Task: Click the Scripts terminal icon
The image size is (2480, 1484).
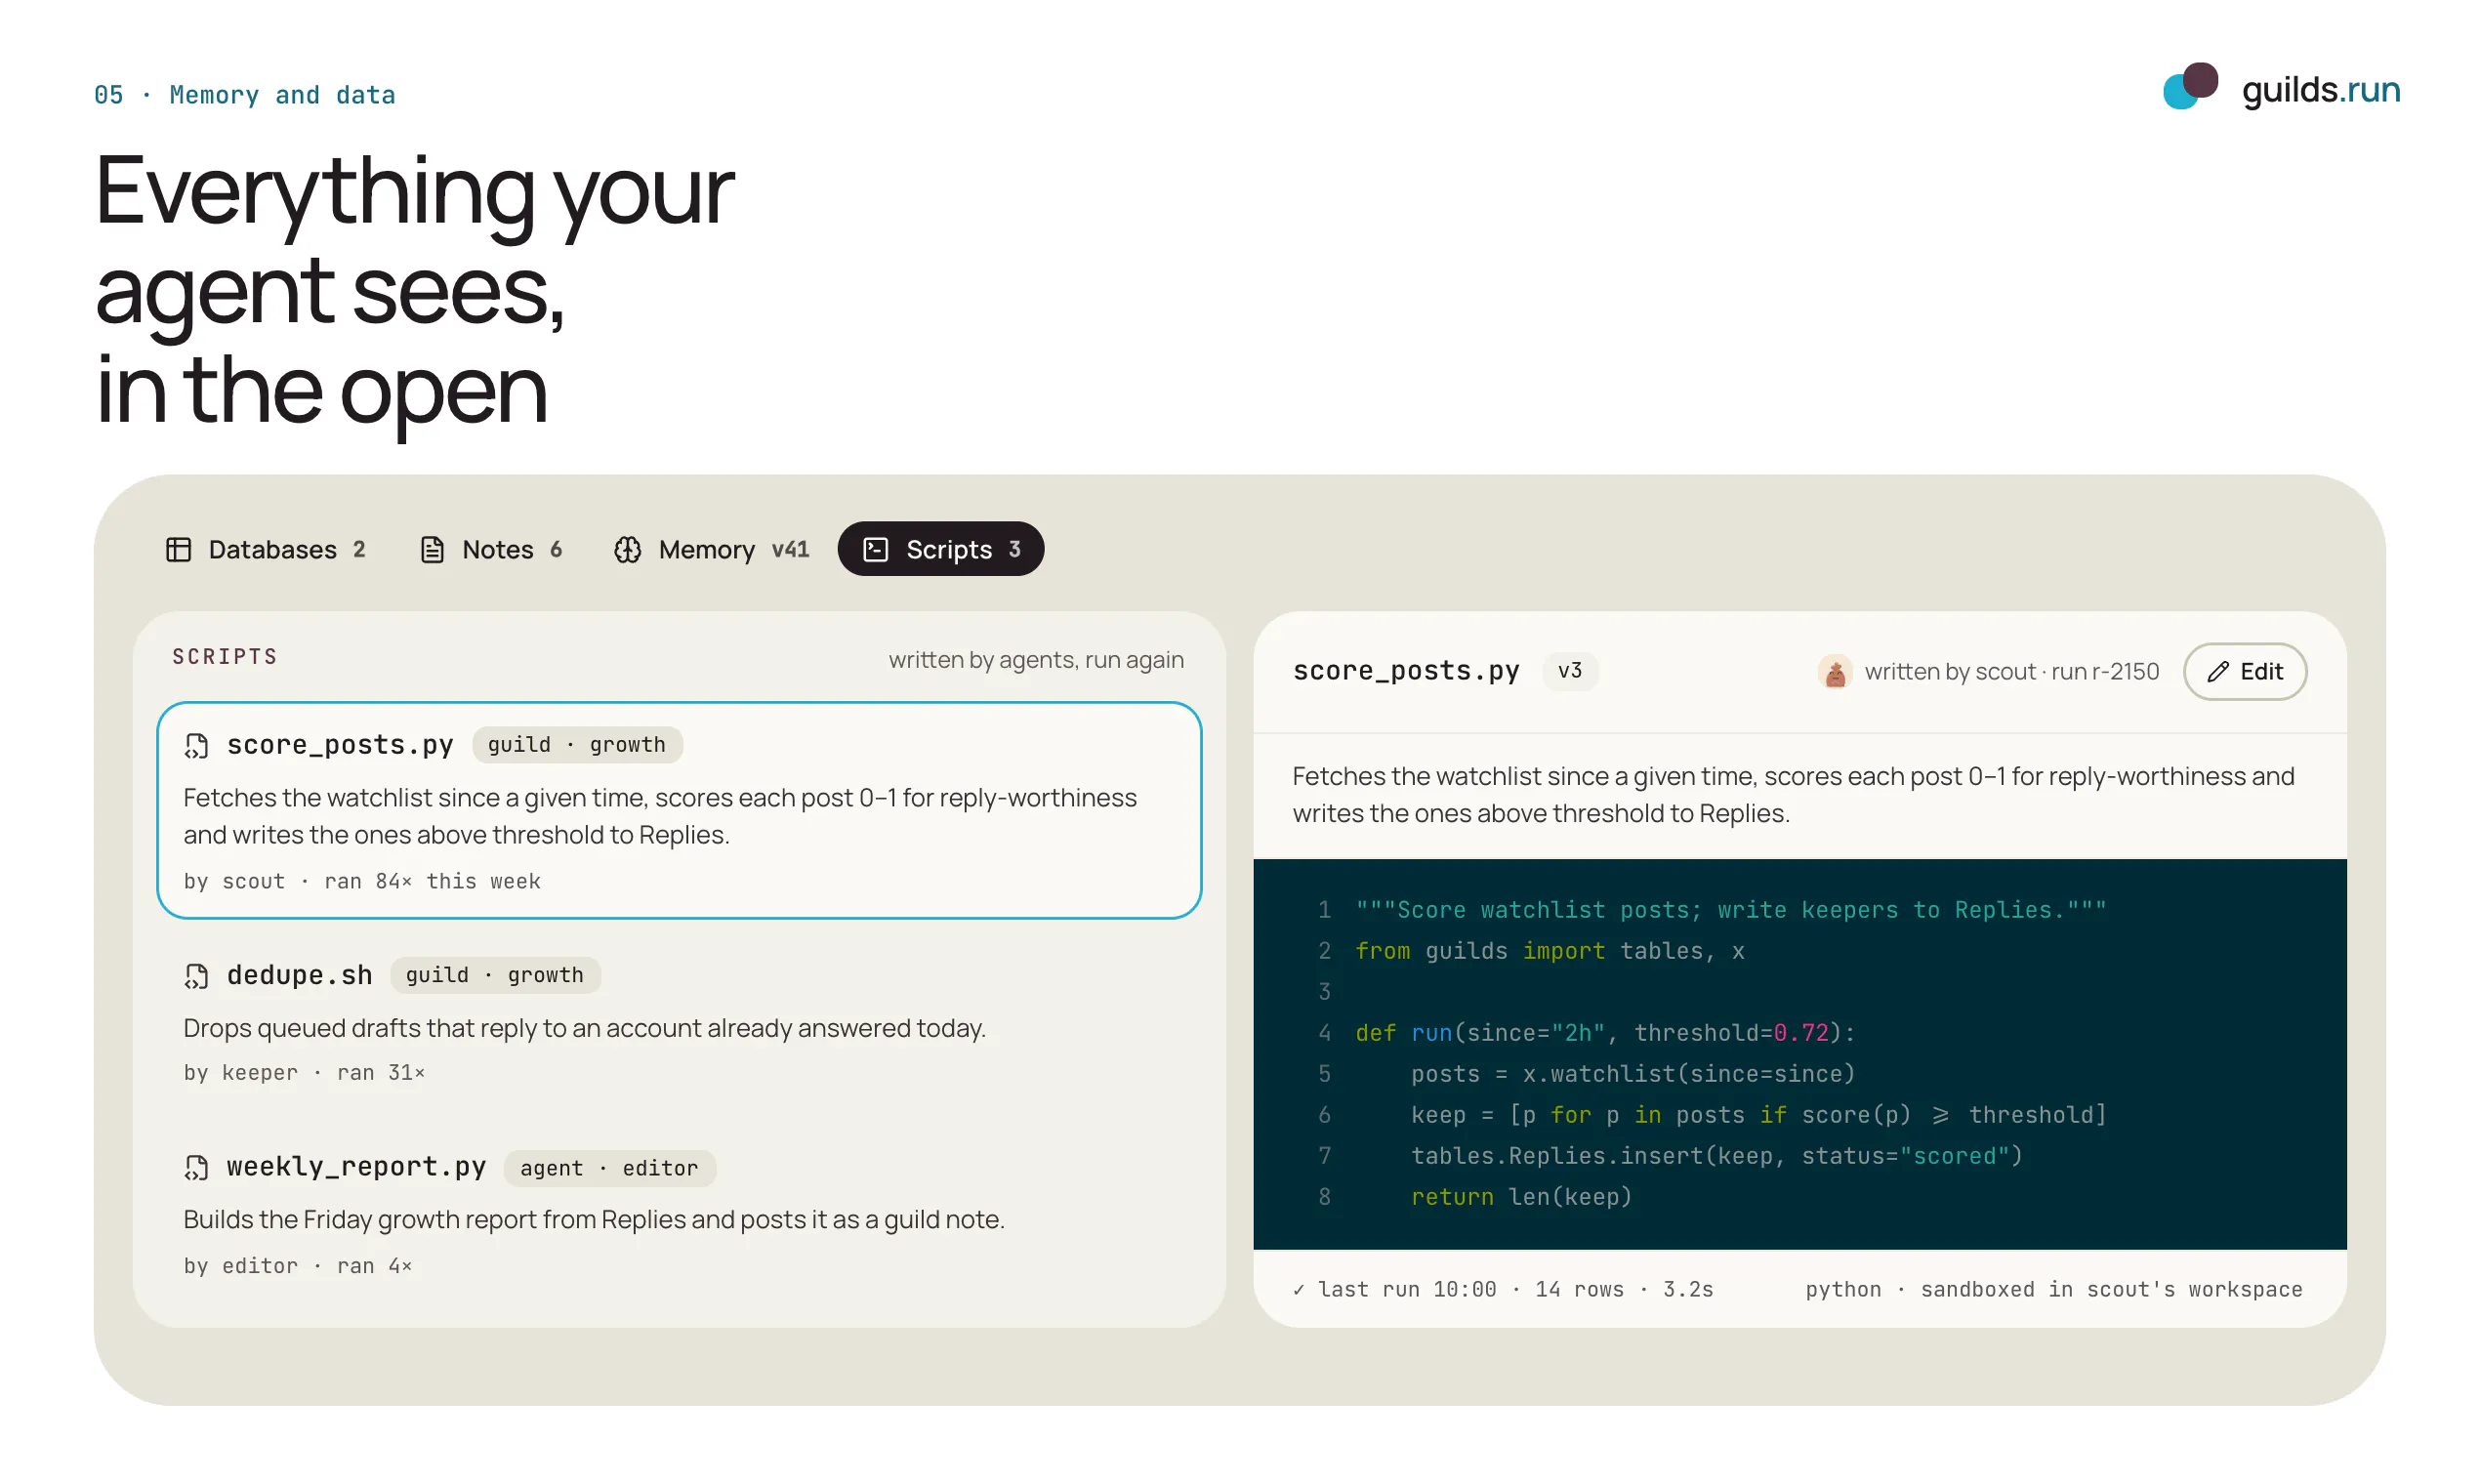Action: [x=875, y=549]
